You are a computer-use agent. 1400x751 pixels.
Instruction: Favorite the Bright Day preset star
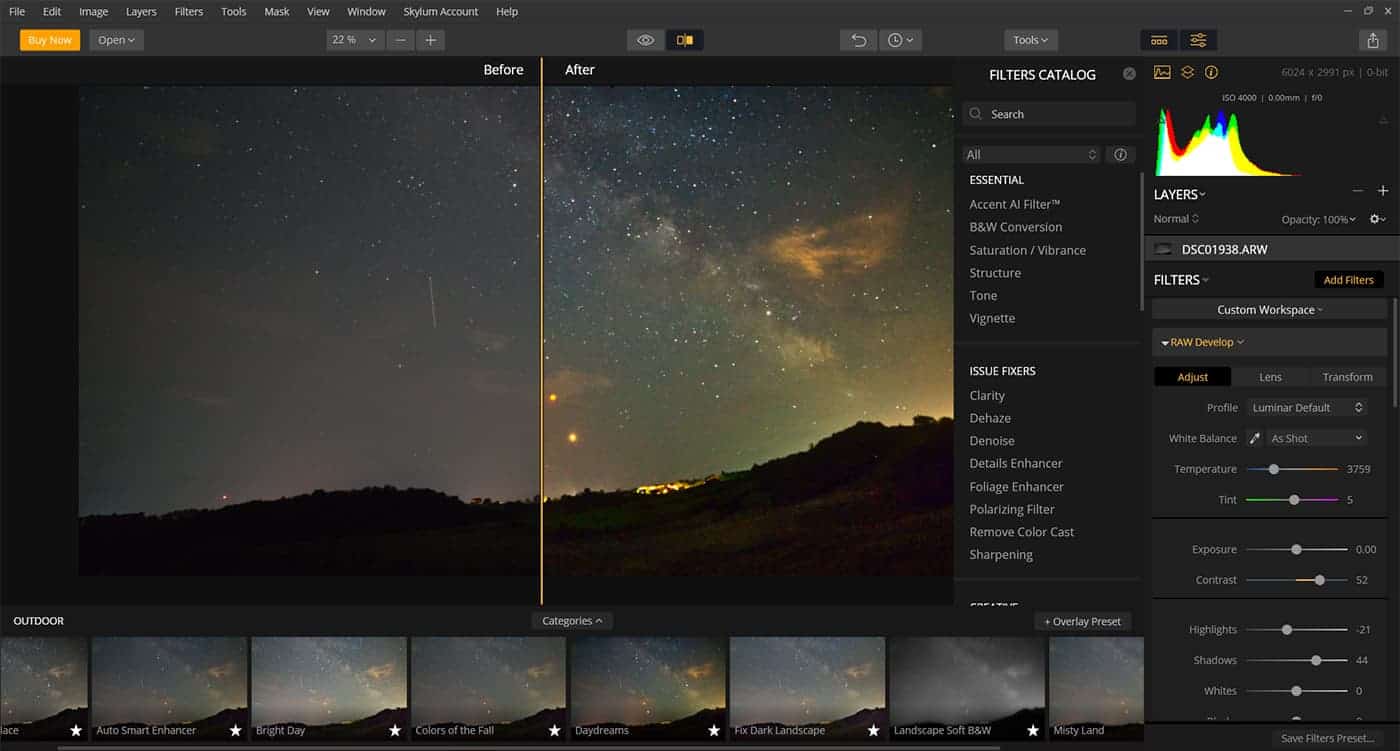tap(395, 731)
